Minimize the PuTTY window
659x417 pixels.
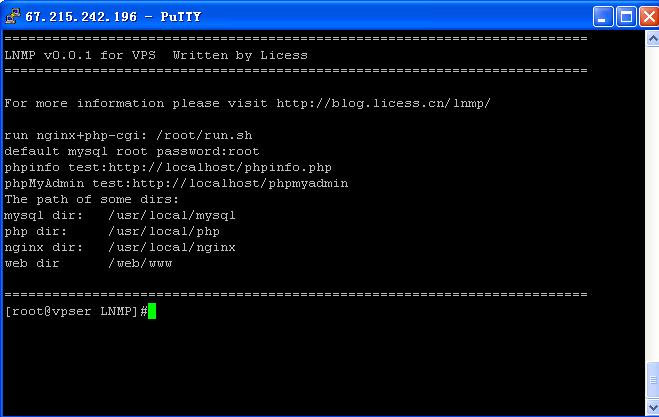603,17
